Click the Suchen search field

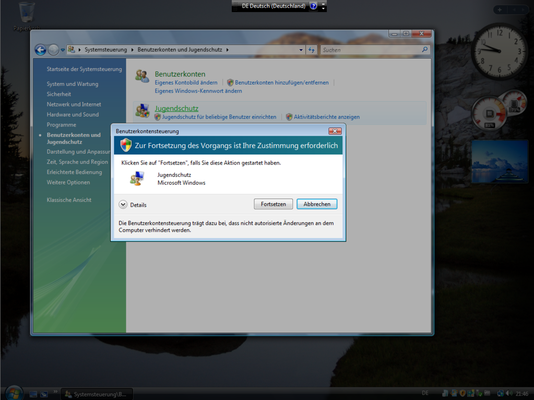(x=371, y=50)
